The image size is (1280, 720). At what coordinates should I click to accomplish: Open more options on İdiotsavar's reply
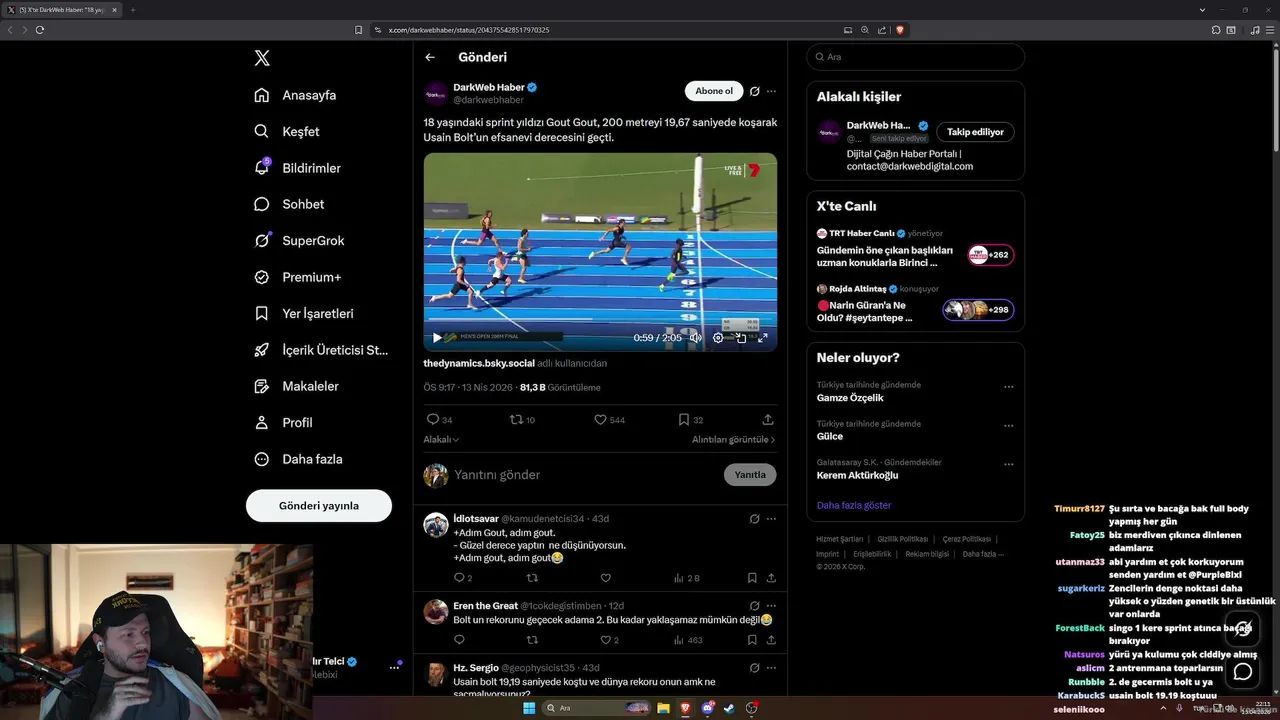pos(771,519)
